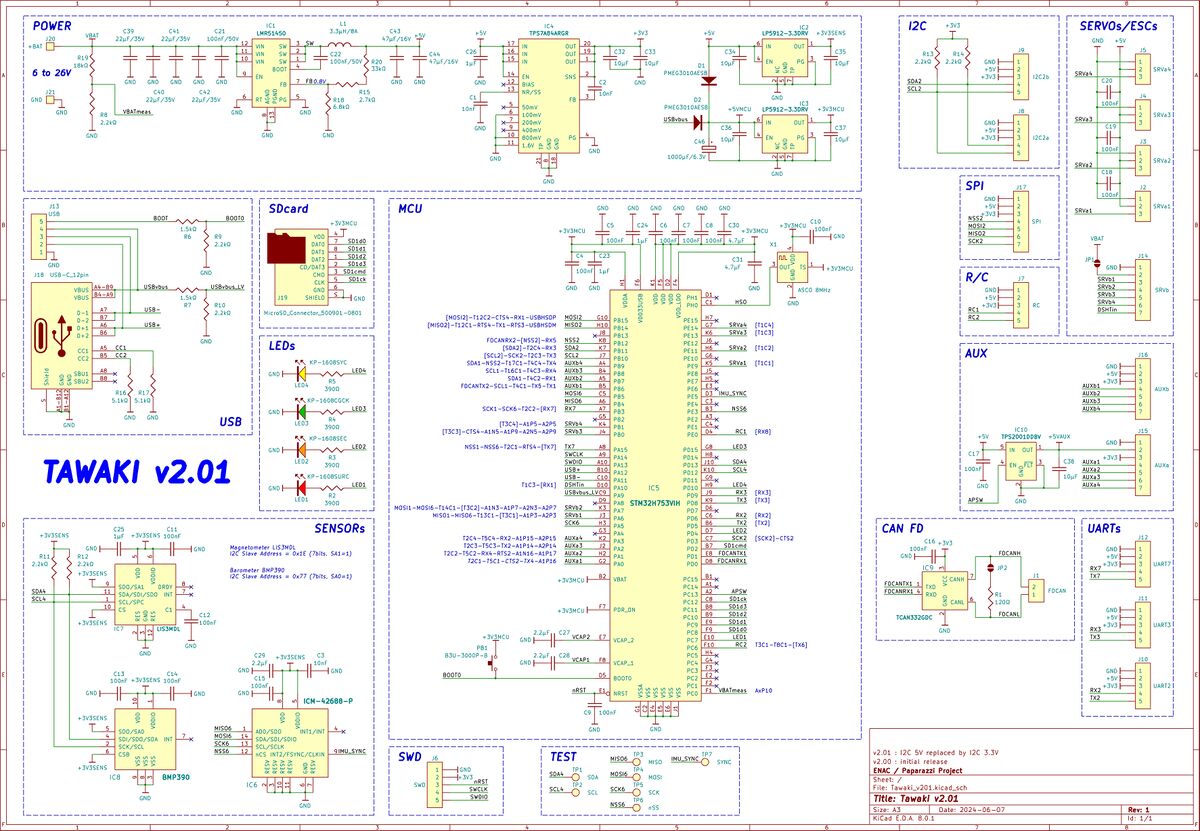
Task: Click the SENSORS section heading
Action: tap(341, 526)
